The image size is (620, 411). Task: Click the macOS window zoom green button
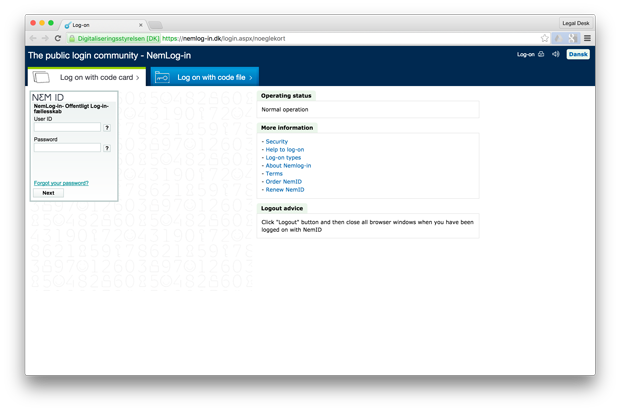tap(51, 23)
